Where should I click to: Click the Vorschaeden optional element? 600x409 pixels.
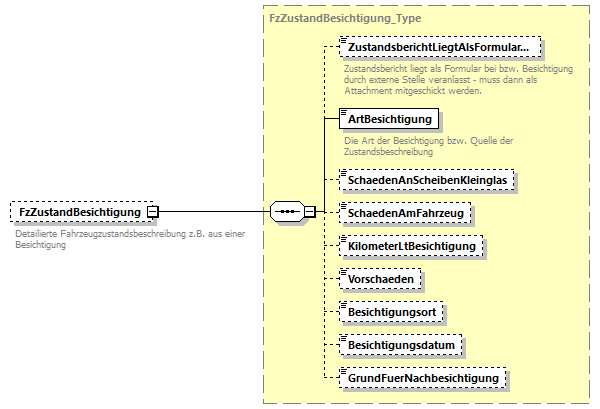click(x=381, y=279)
